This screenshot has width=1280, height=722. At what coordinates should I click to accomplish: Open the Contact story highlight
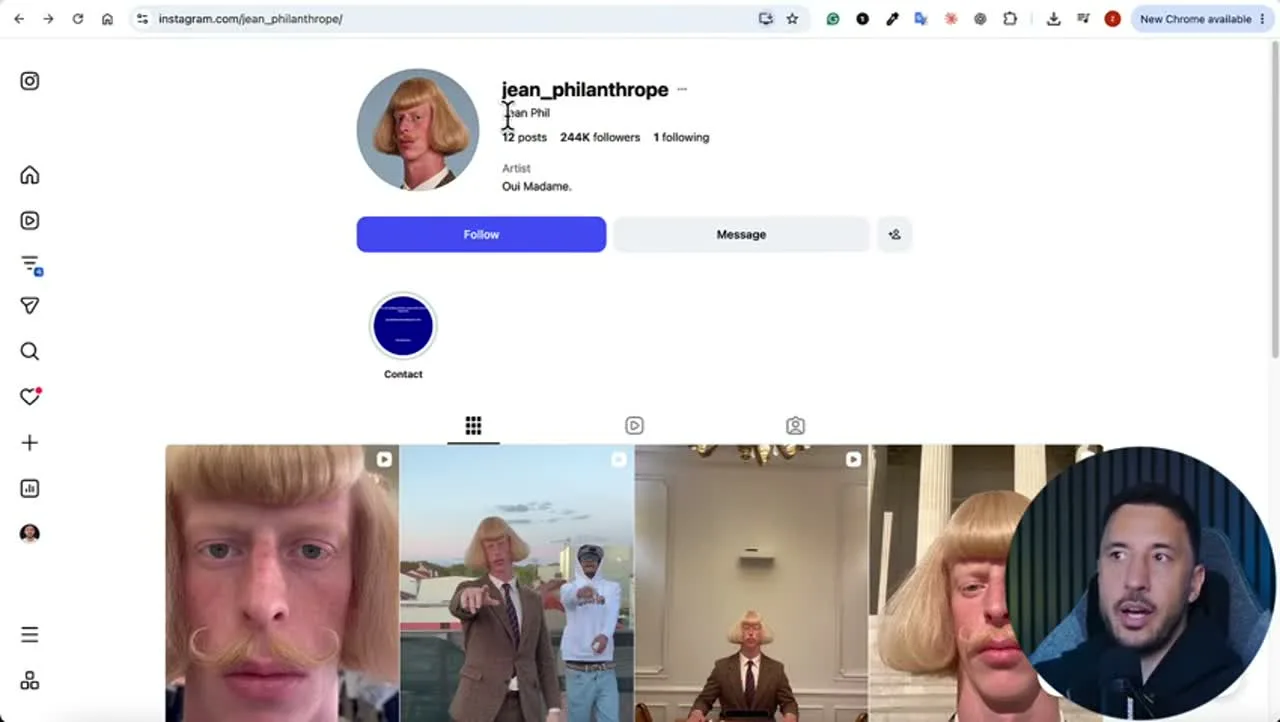403,335
